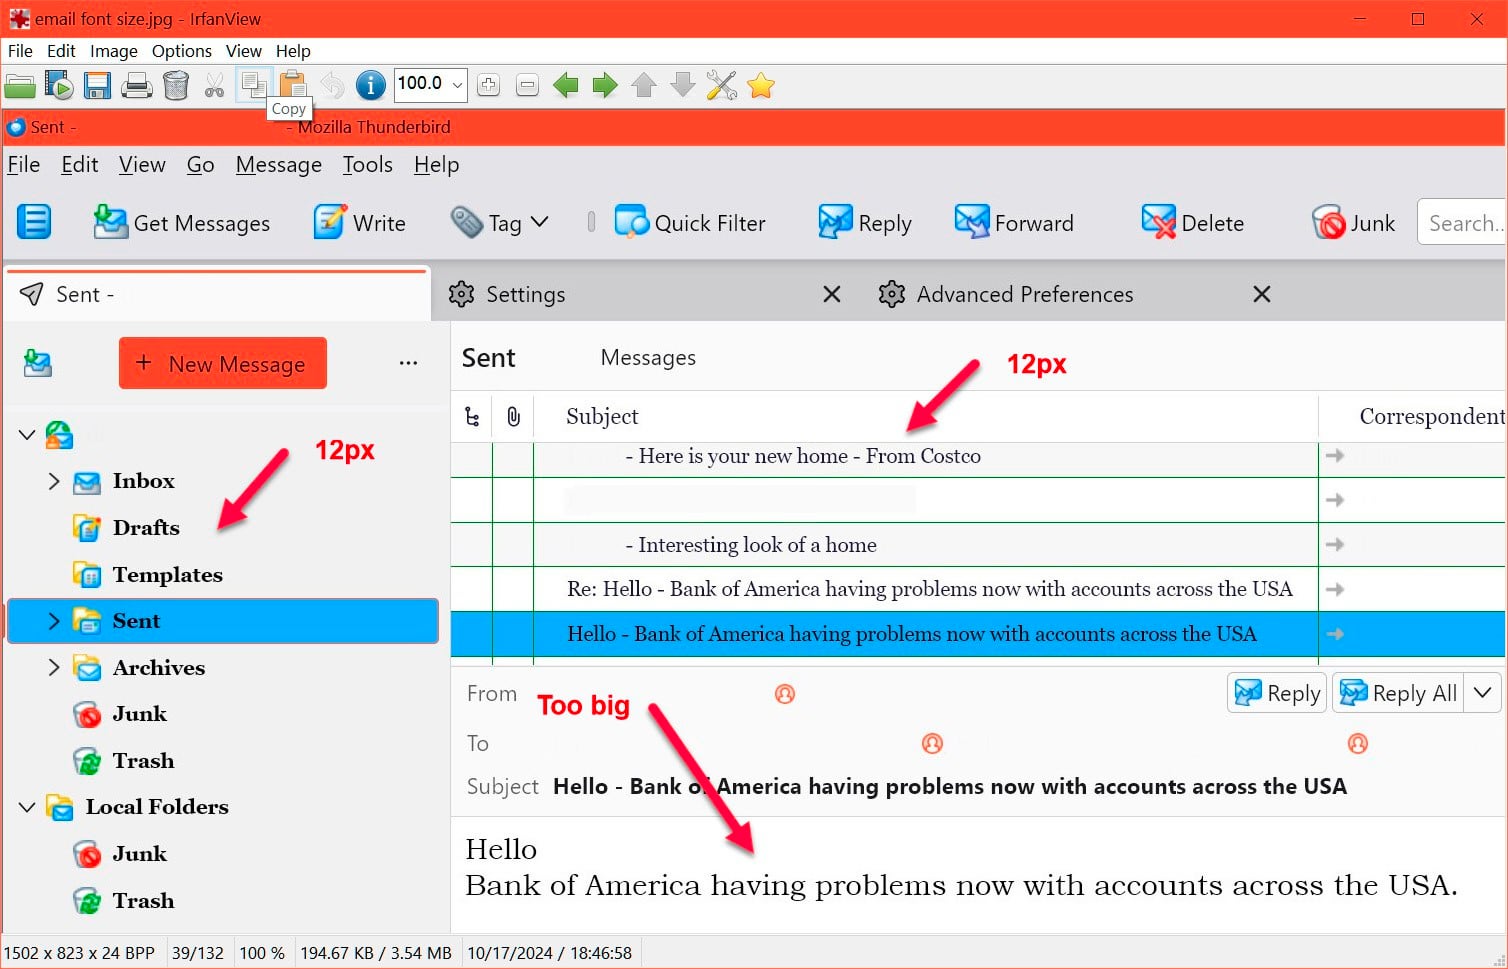Go to next file with the green right arrow
1508x969 pixels.
pyautogui.click(x=605, y=85)
